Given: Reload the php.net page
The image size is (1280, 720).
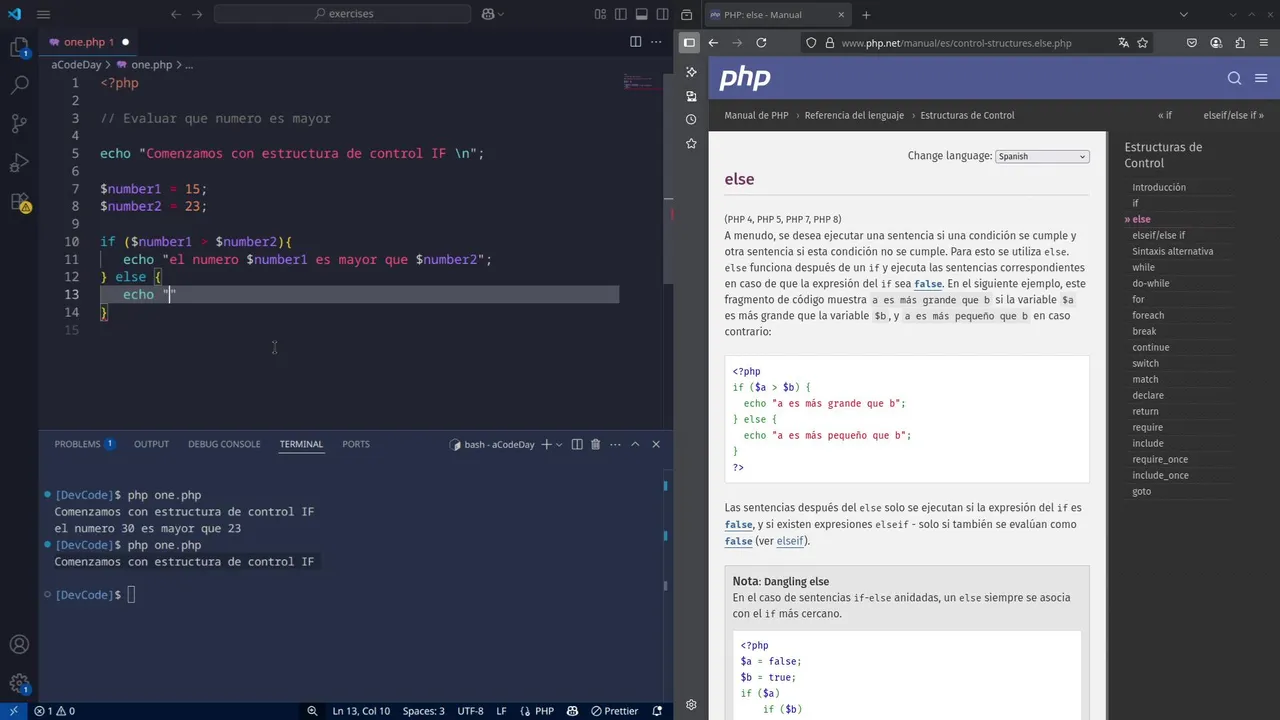Looking at the screenshot, I should [761, 43].
